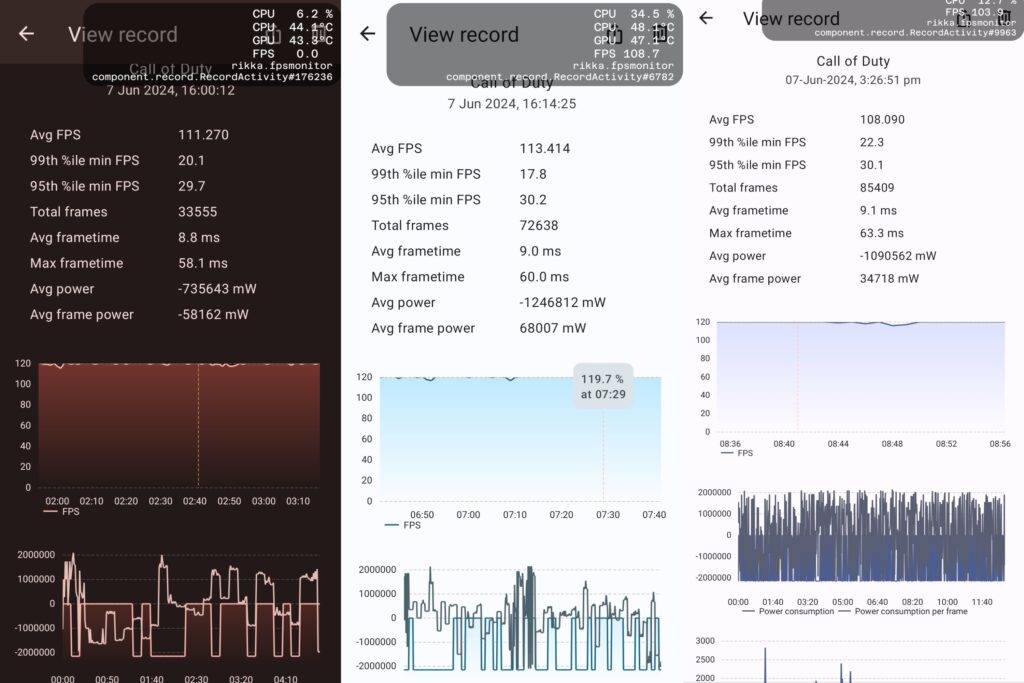Select the 99th %ile min FPS value 22.3
1024x683 pixels.
pos(872,142)
